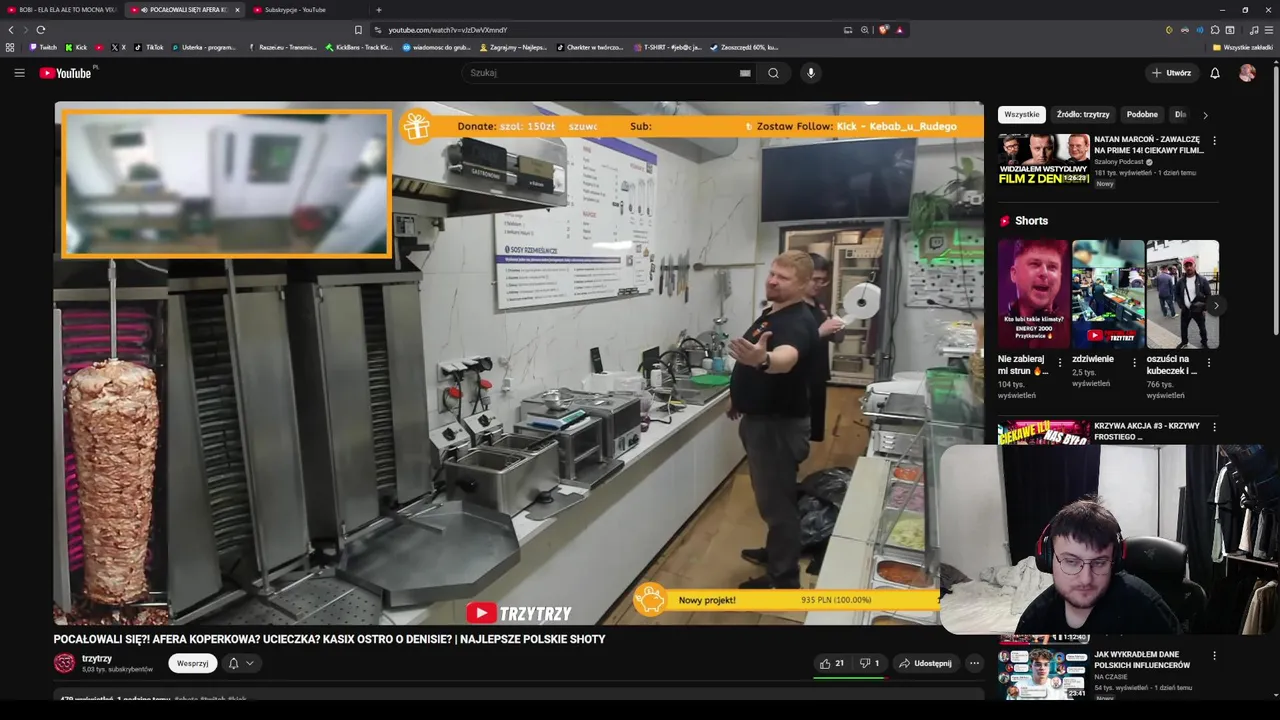Open the account avatar menu
This screenshot has width=1280, height=720.
tap(1247, 73)
